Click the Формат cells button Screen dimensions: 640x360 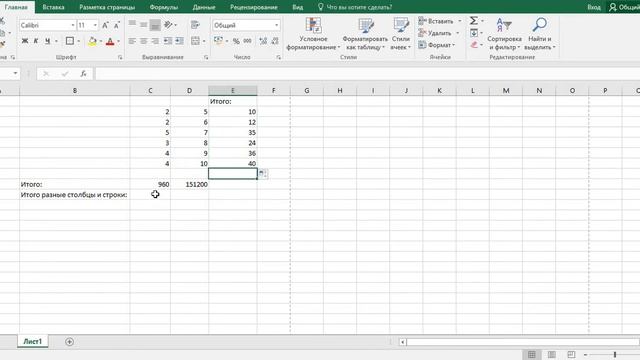tap(436, 45)
